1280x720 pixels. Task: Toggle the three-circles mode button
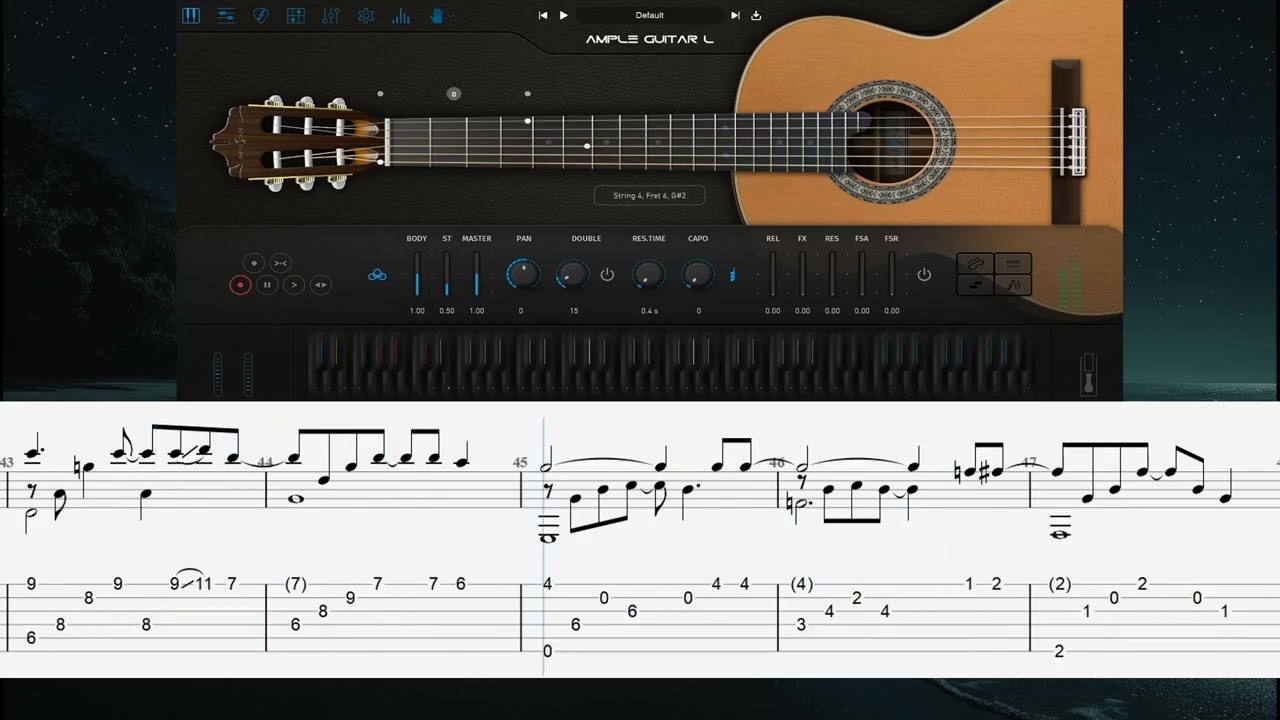point(1013,264)
